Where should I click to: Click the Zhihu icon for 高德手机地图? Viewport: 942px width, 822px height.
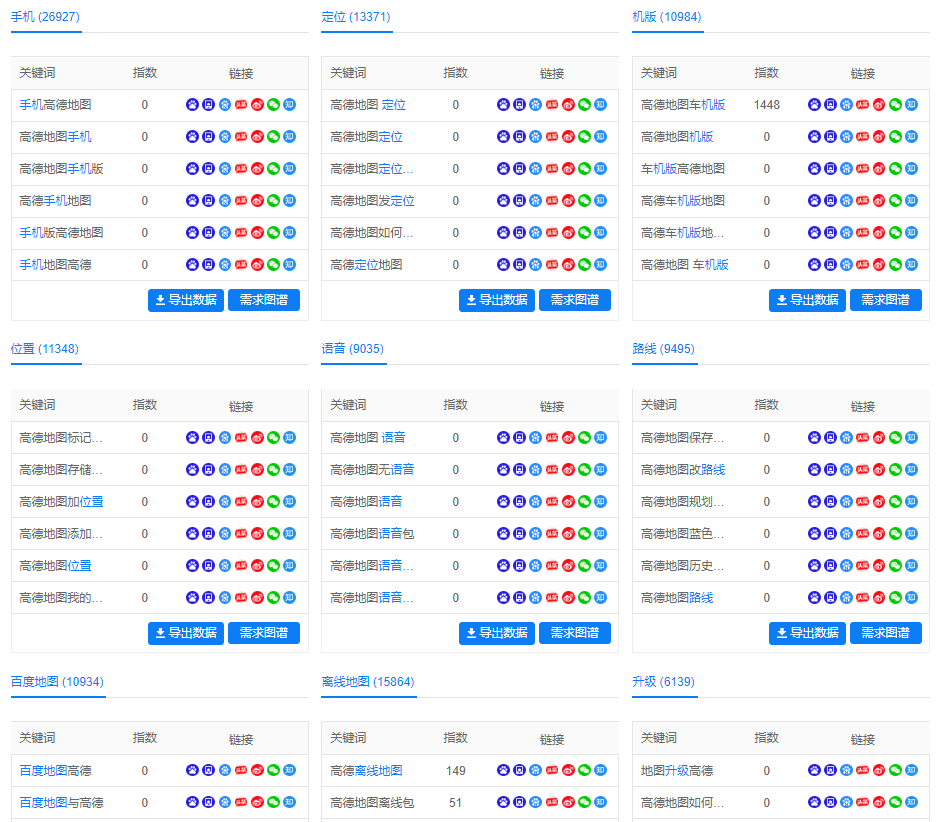click(290, 201)
